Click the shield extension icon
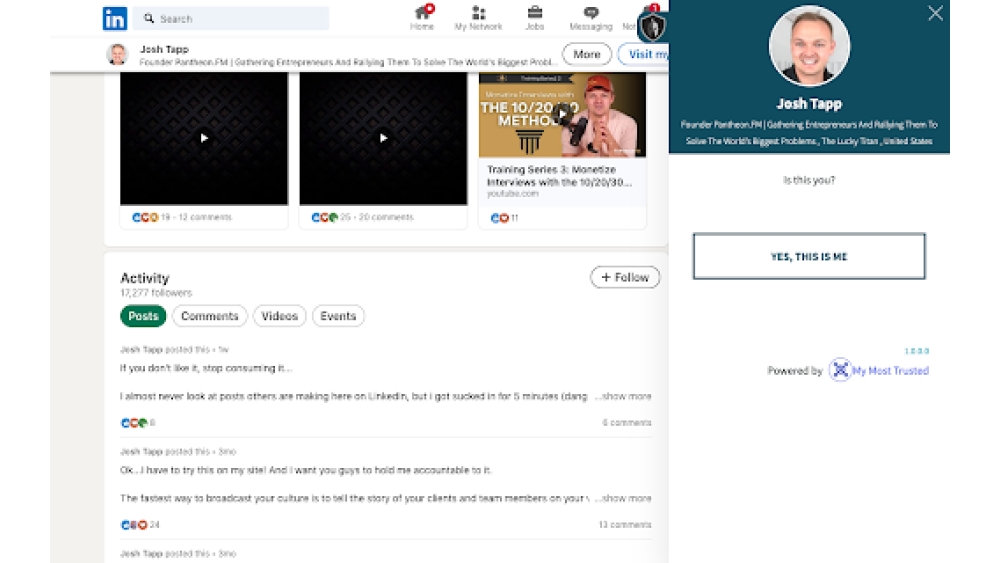The width and height of the screenshot is (1000, 563). pos(652,27)
